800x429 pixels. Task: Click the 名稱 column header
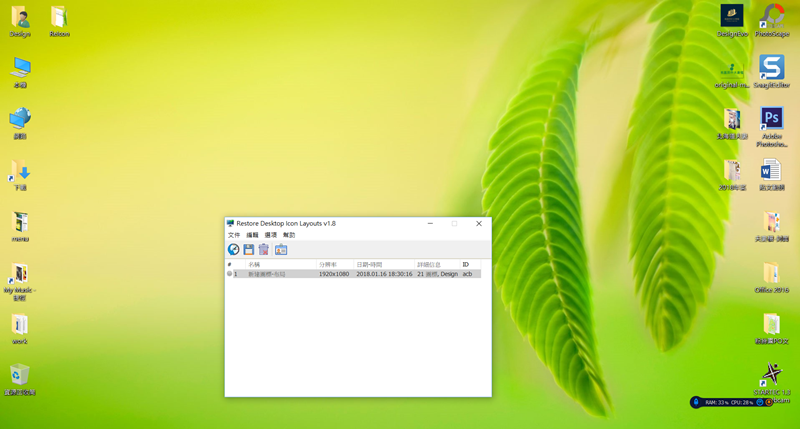(280, 264)
